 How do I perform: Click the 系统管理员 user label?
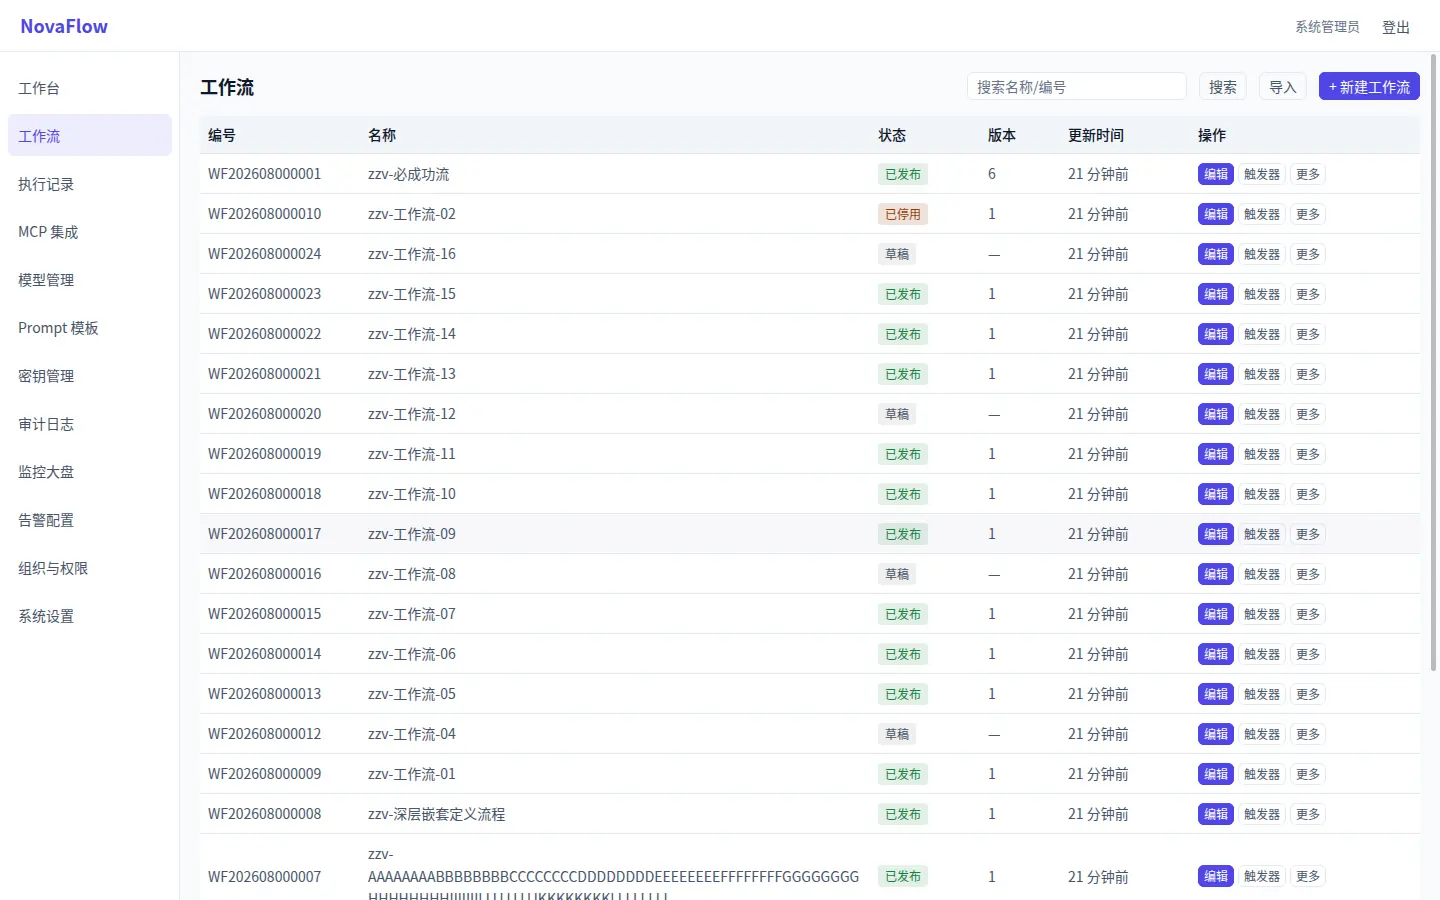pyautogui.click(x=1327, y=27)
